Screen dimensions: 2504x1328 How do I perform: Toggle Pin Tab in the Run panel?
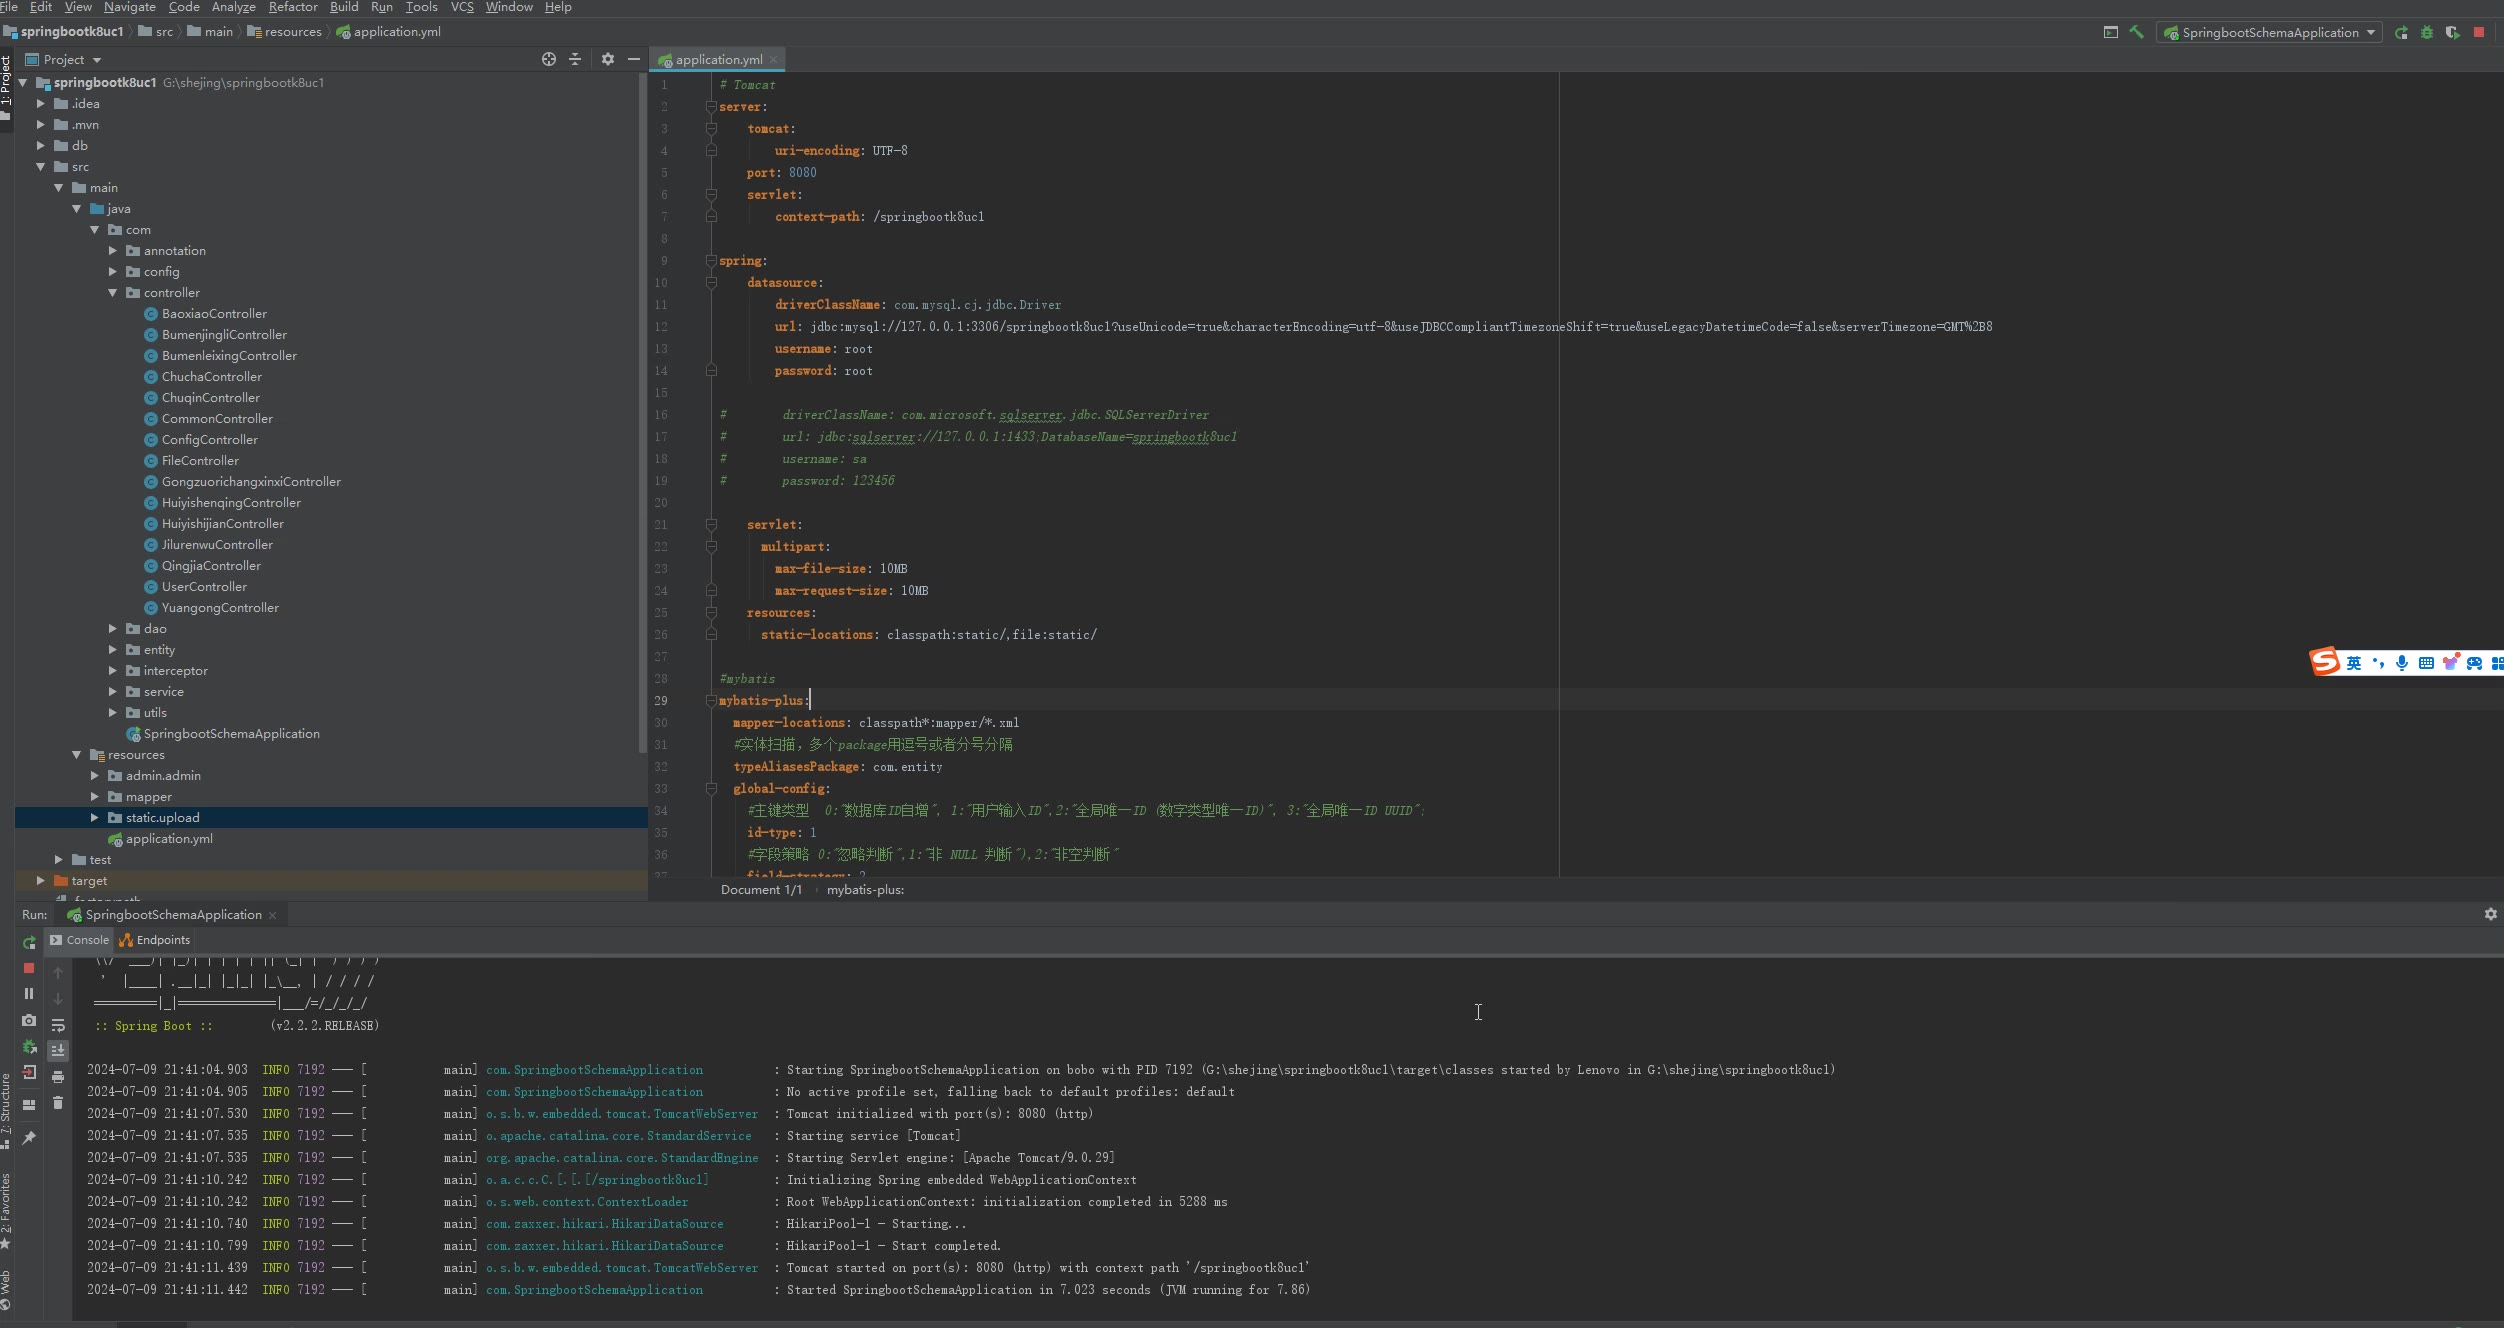[29, 1138]
